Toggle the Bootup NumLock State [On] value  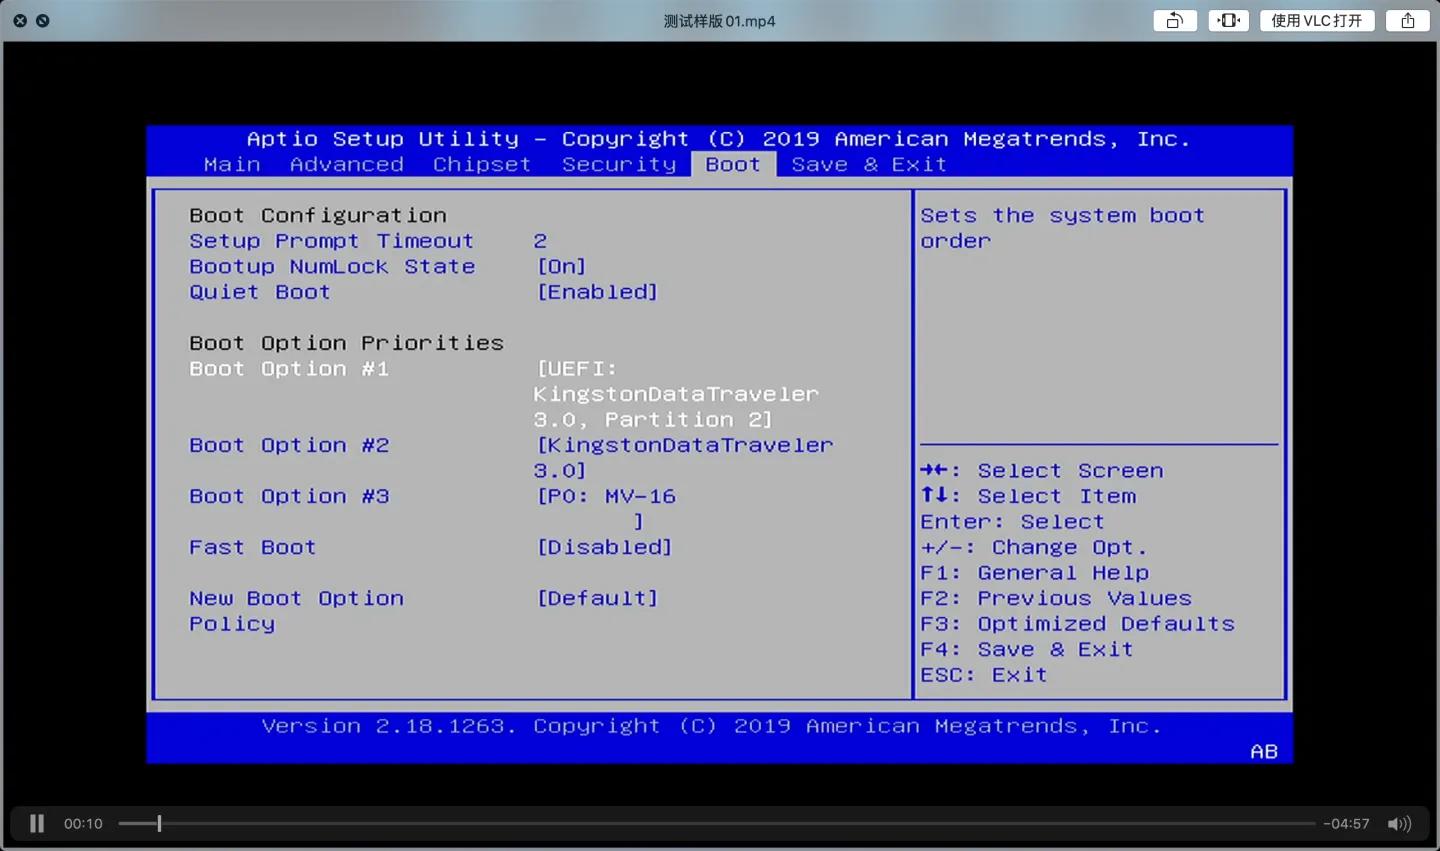pos(561,267)
